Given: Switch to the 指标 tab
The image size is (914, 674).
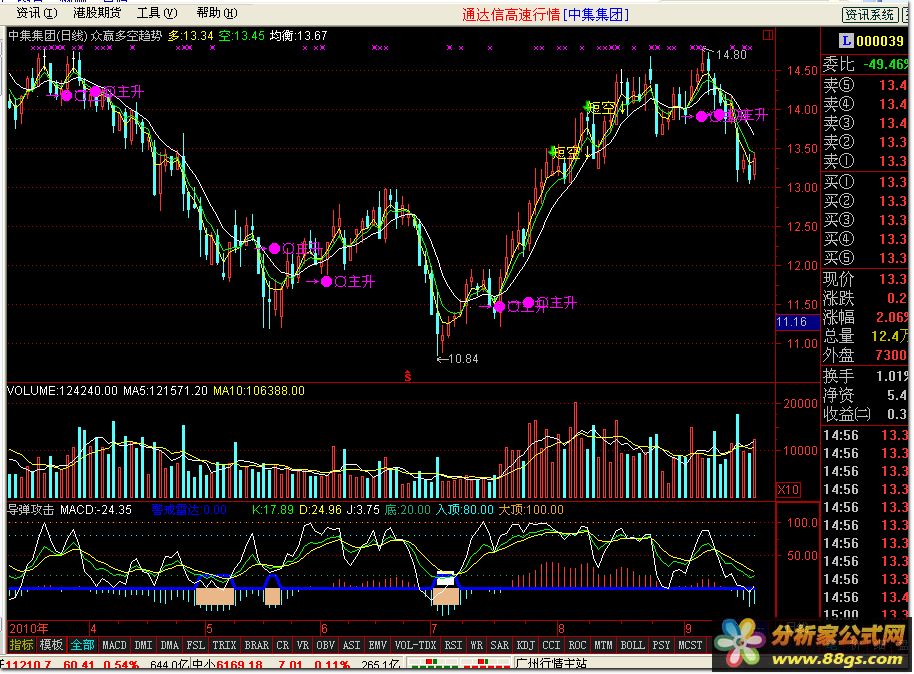Looking at the screenshot, I should click(22, 645).
